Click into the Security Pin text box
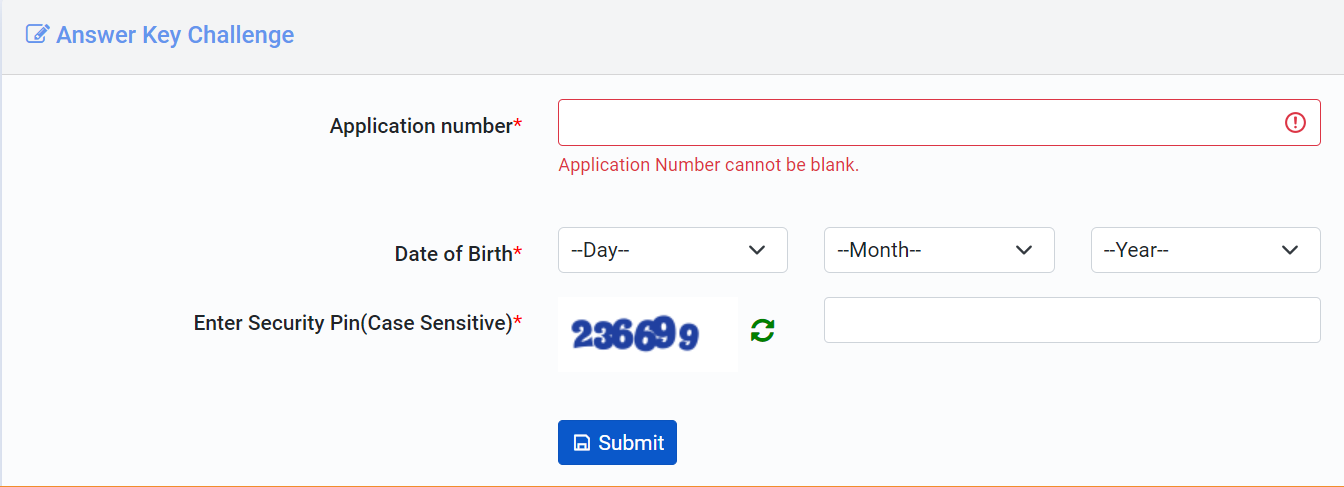 point(1071,320)
